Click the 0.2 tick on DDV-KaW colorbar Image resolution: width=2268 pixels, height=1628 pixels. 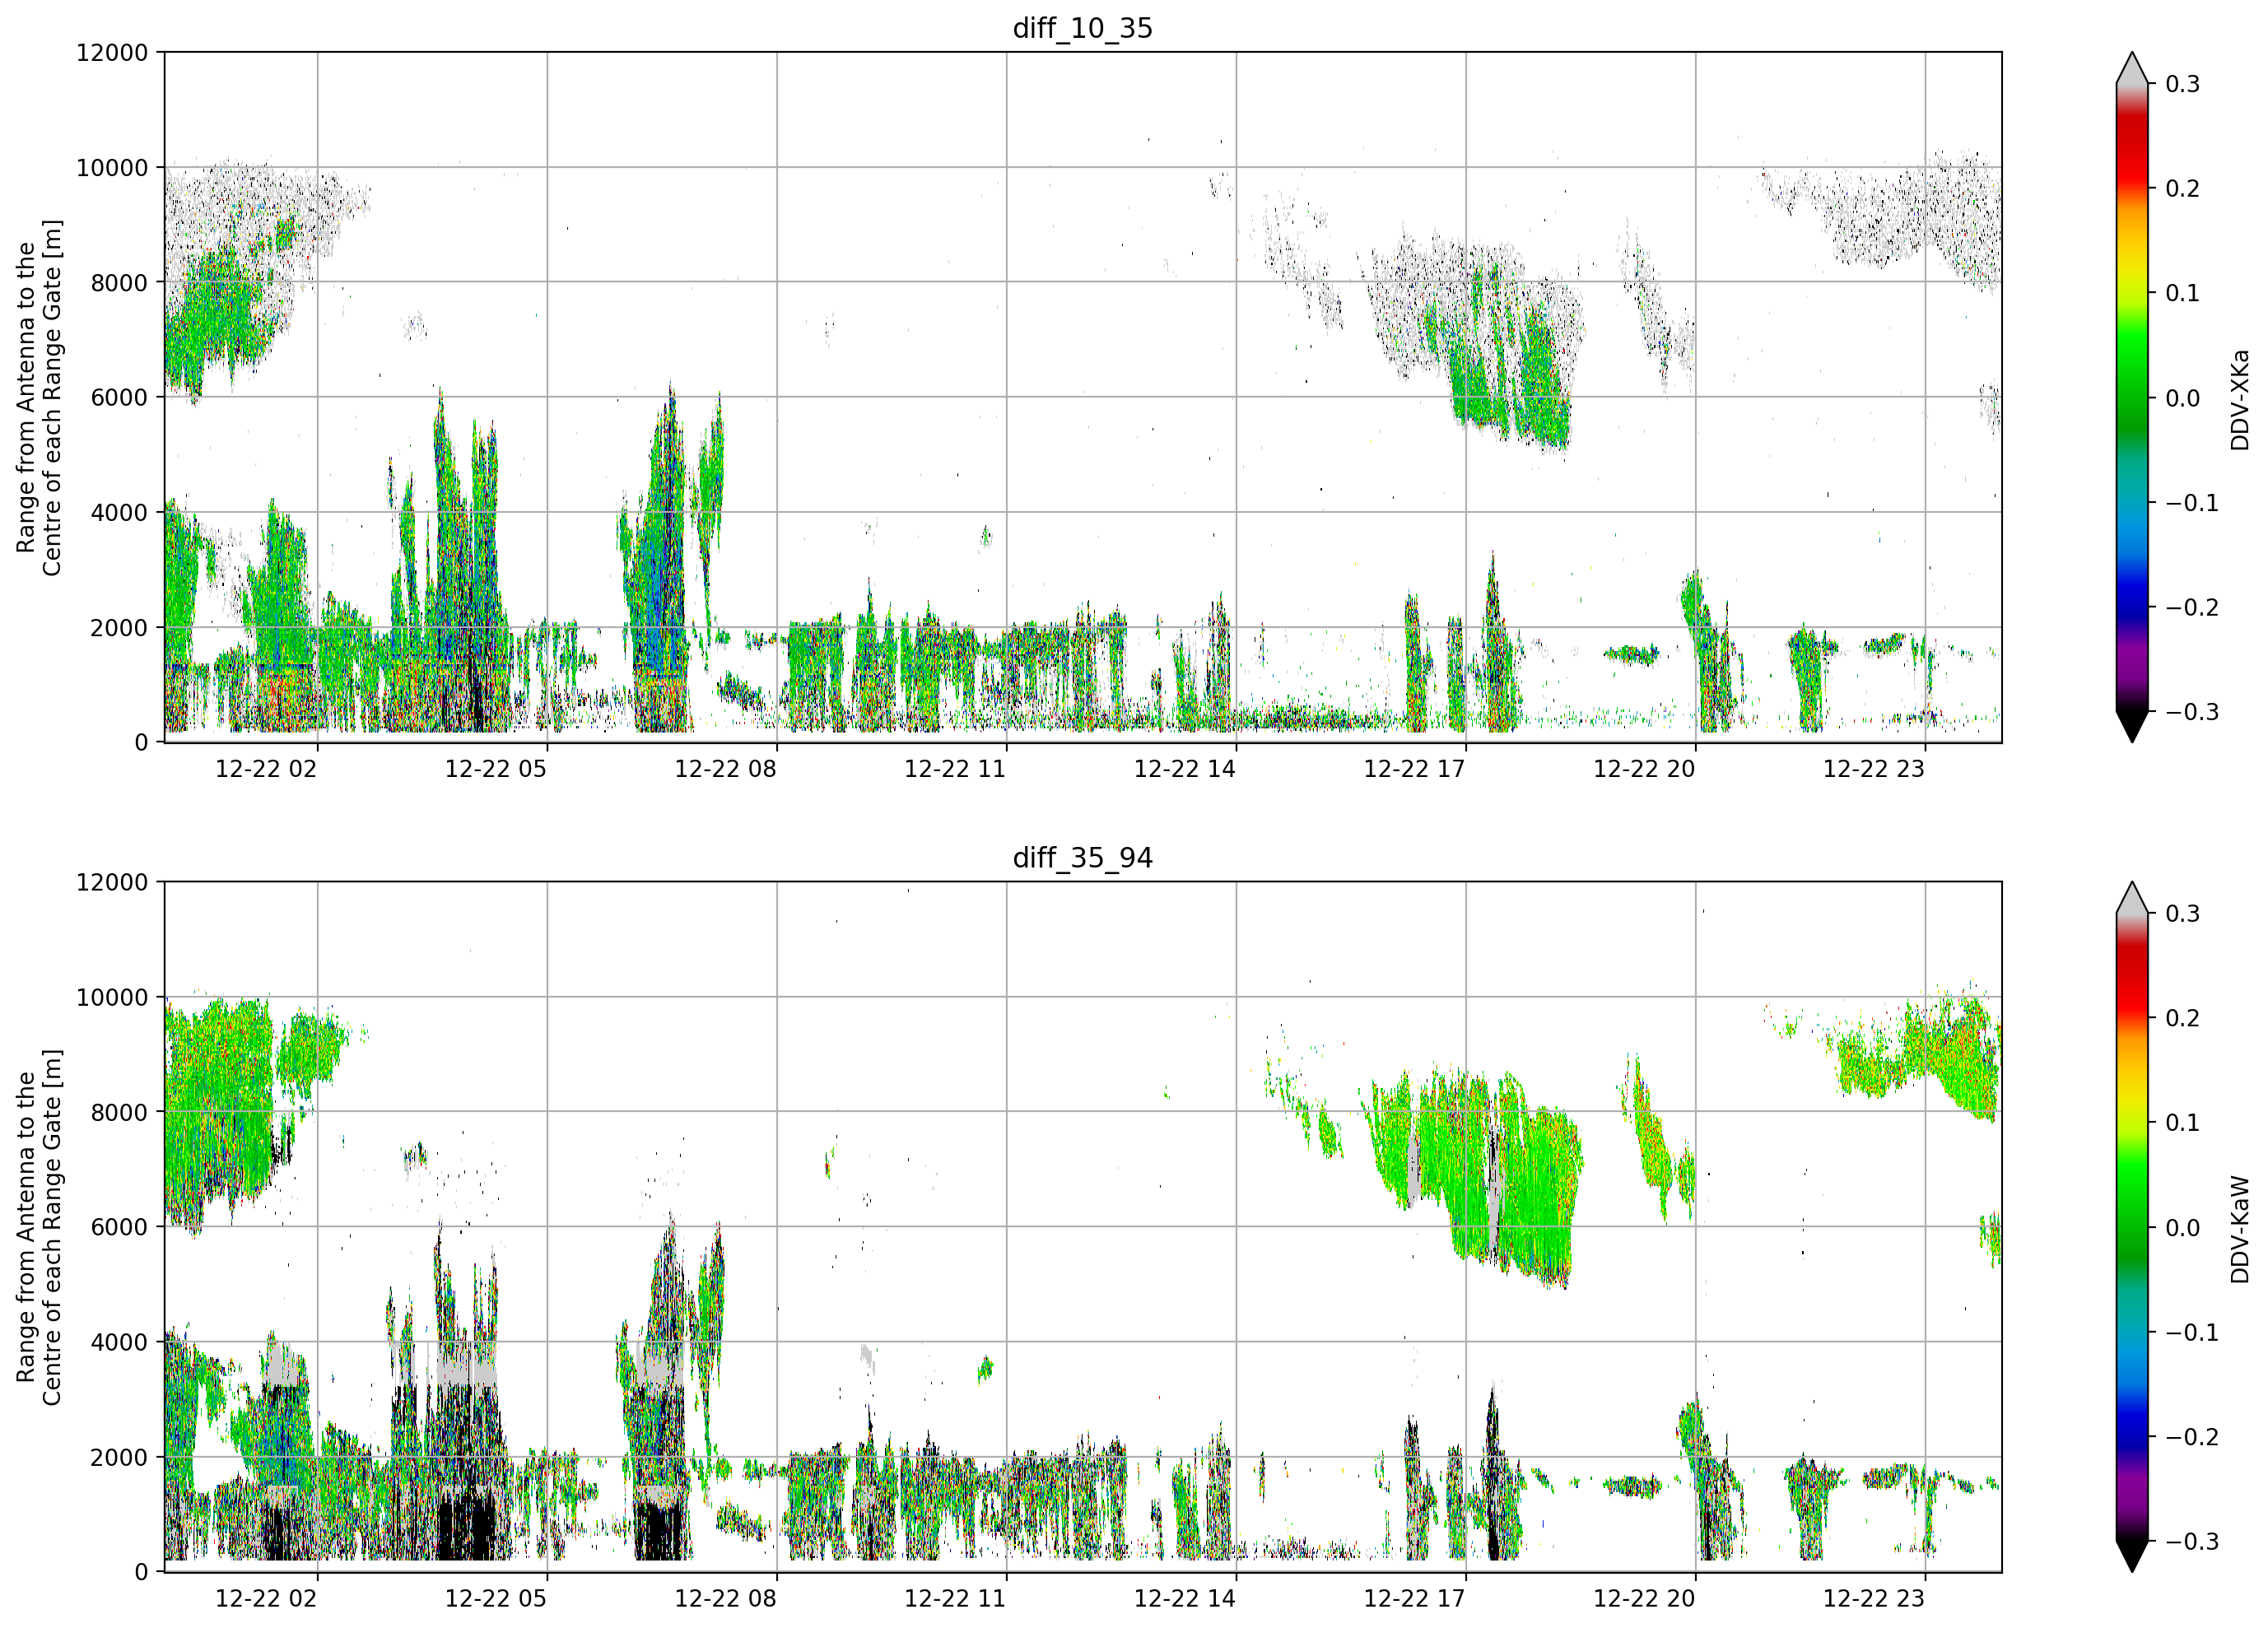pyautogui.click(x=2183, y=1018)
